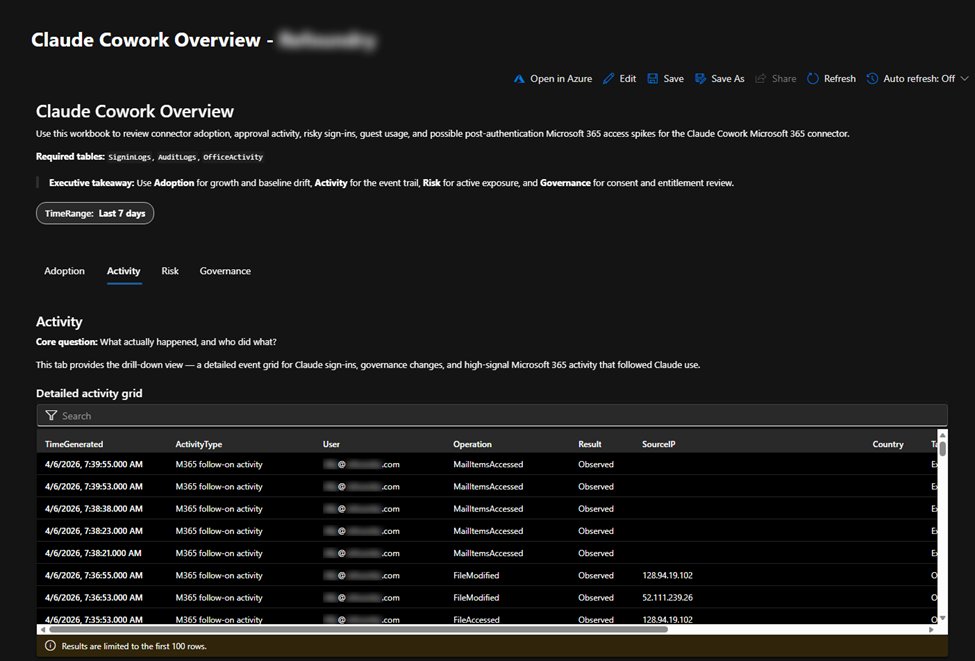Click the SigninLogs table name

pos(129,157)
